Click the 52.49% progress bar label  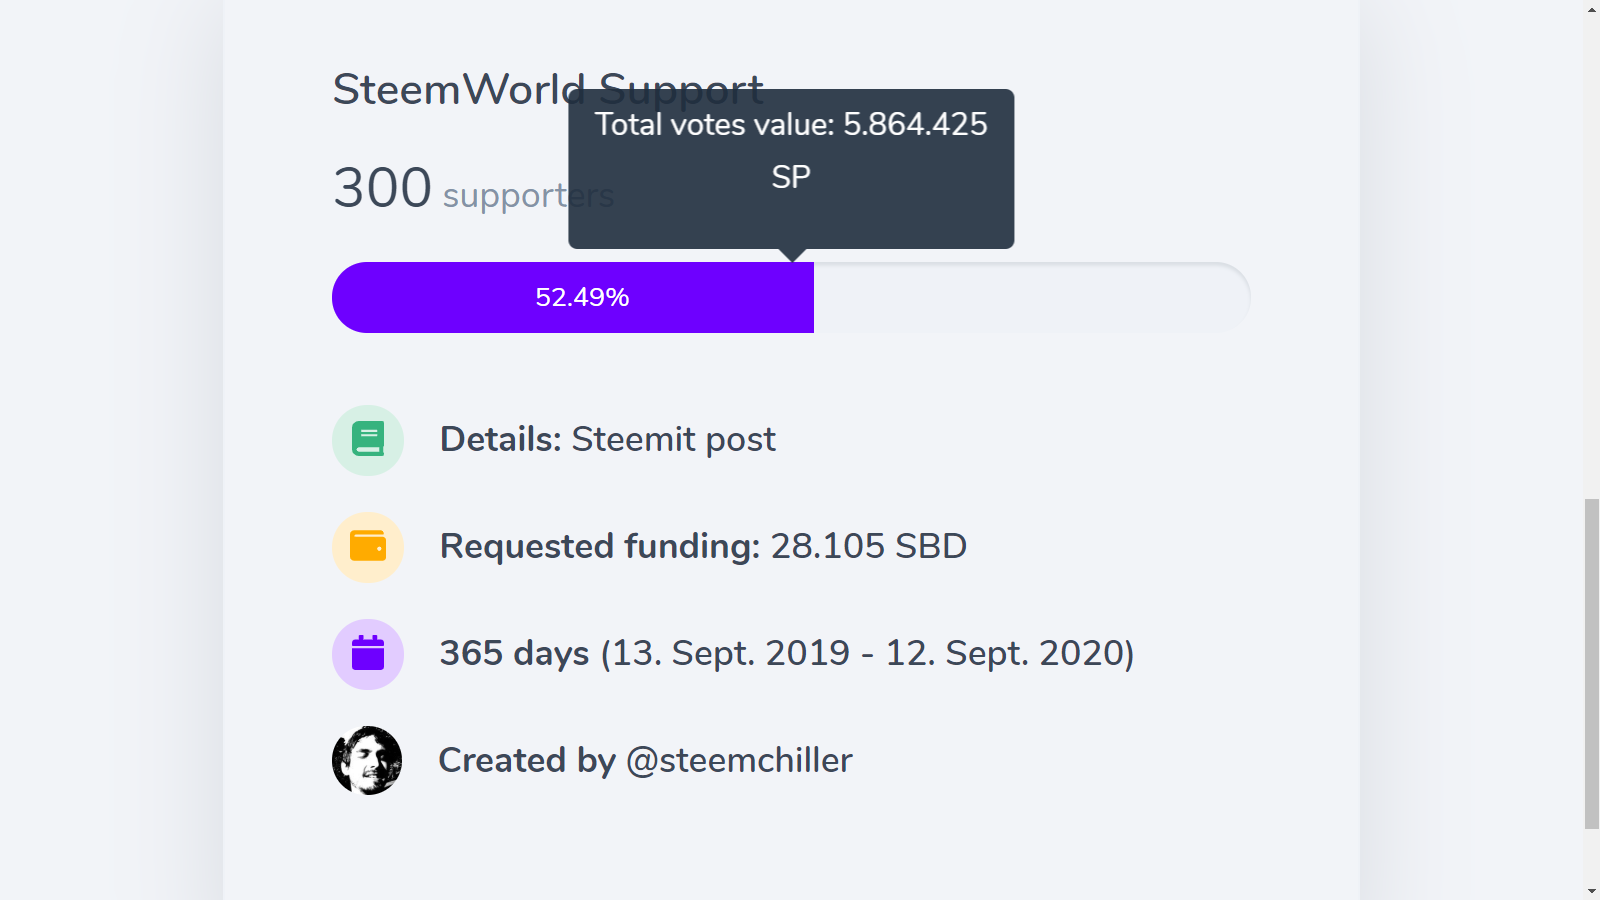(582, 298)
